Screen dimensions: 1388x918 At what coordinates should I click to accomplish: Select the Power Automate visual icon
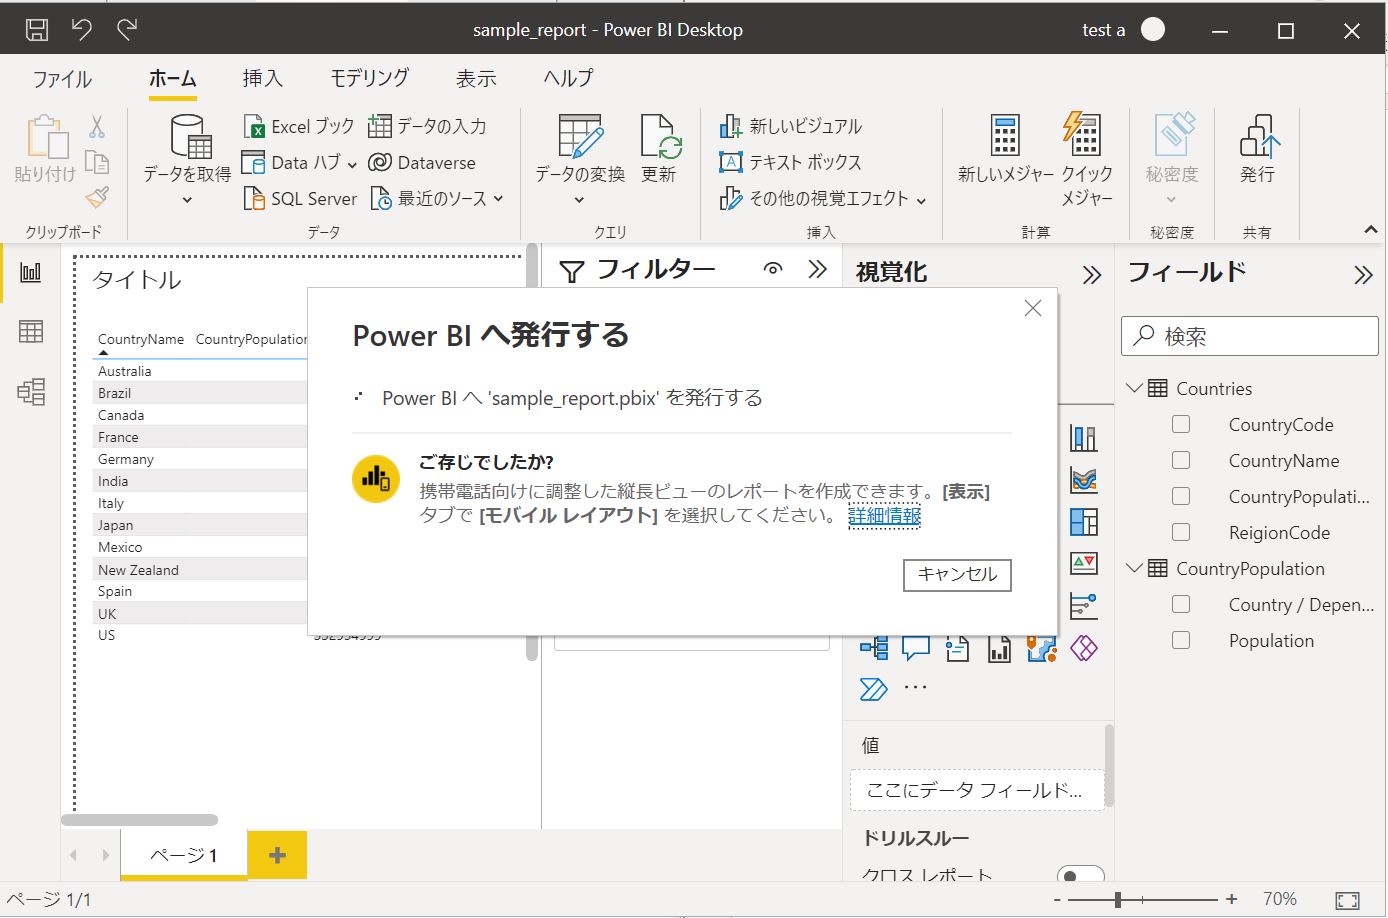(873, 689)
